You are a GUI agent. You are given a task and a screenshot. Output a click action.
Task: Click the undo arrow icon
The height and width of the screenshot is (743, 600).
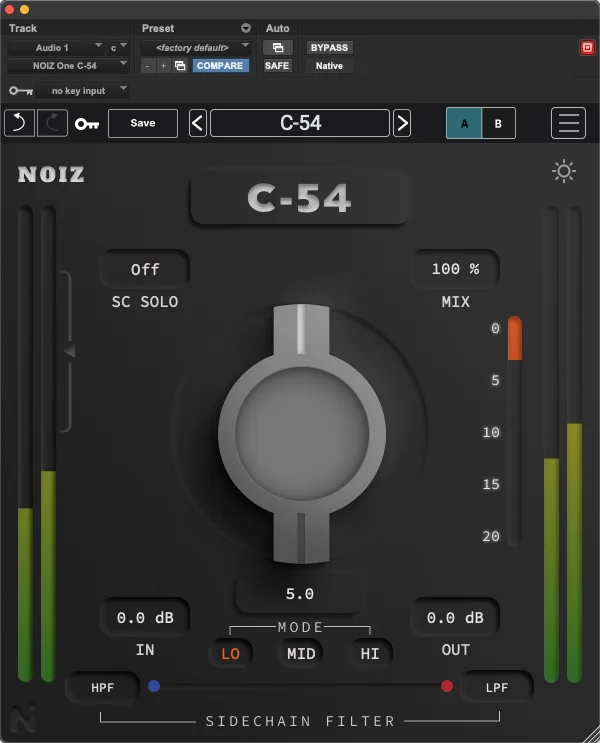tap(19, 123)
